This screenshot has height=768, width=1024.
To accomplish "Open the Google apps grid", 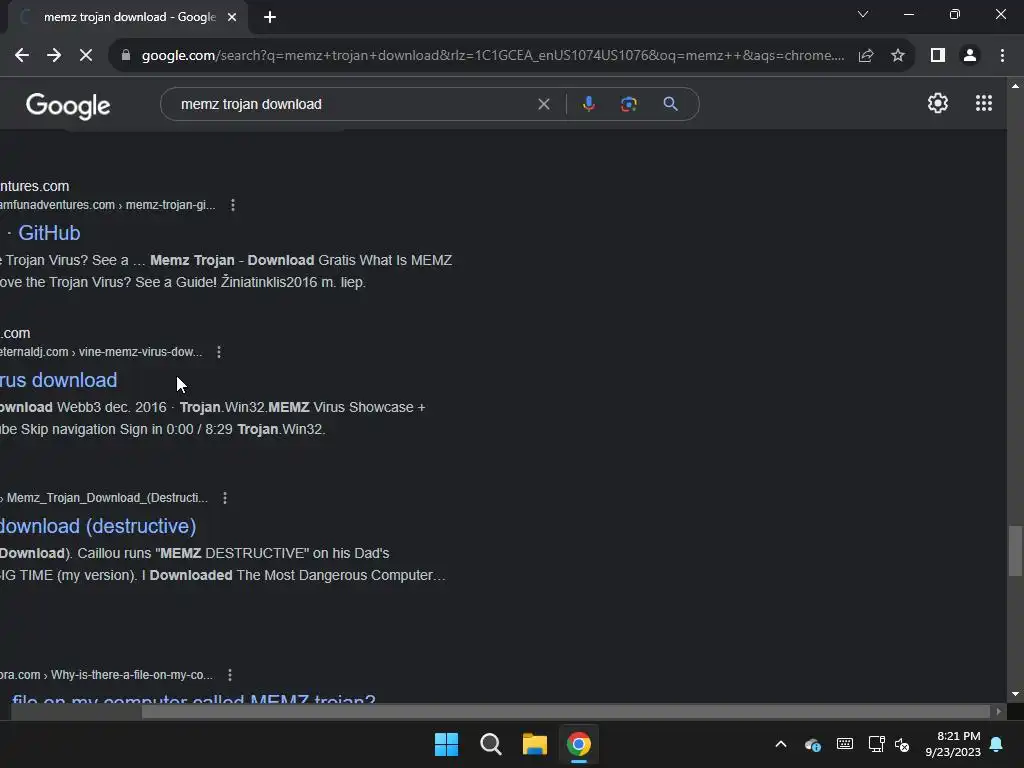I will (x=984, y=103).
